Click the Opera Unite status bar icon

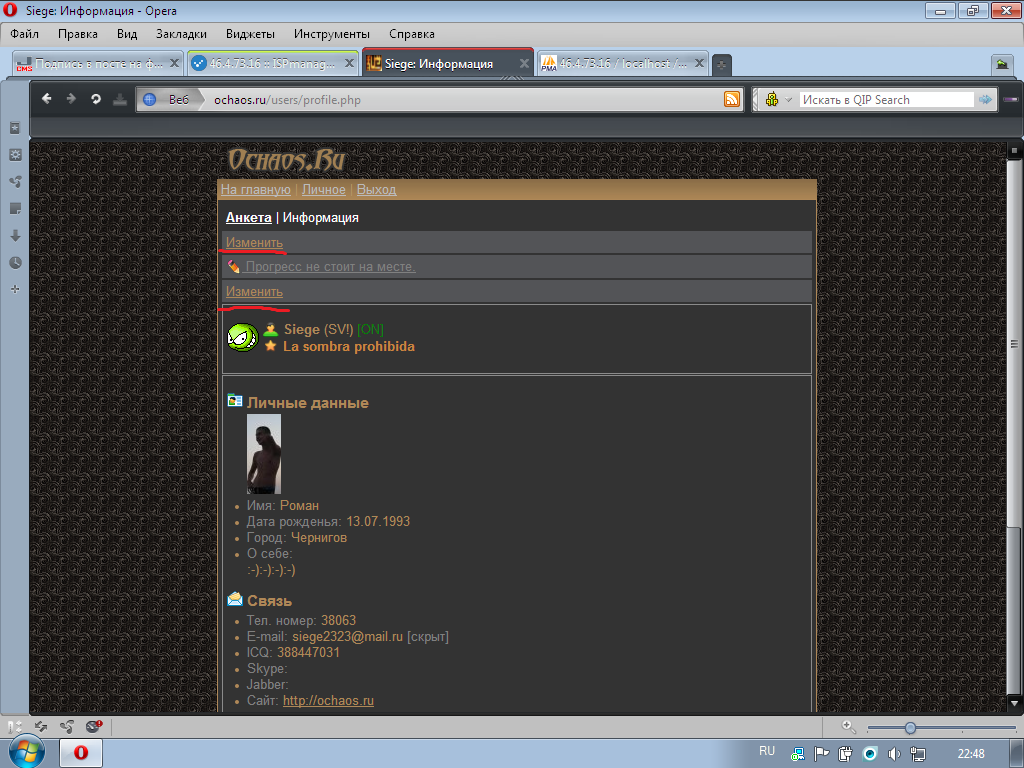point(67,726)
